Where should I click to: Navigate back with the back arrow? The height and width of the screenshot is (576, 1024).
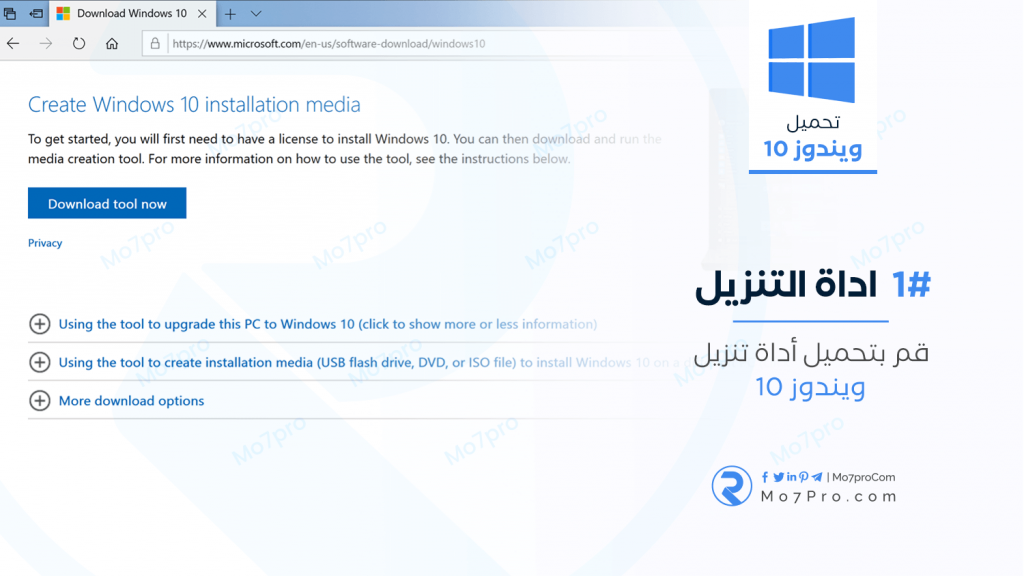tap(14, 44)
